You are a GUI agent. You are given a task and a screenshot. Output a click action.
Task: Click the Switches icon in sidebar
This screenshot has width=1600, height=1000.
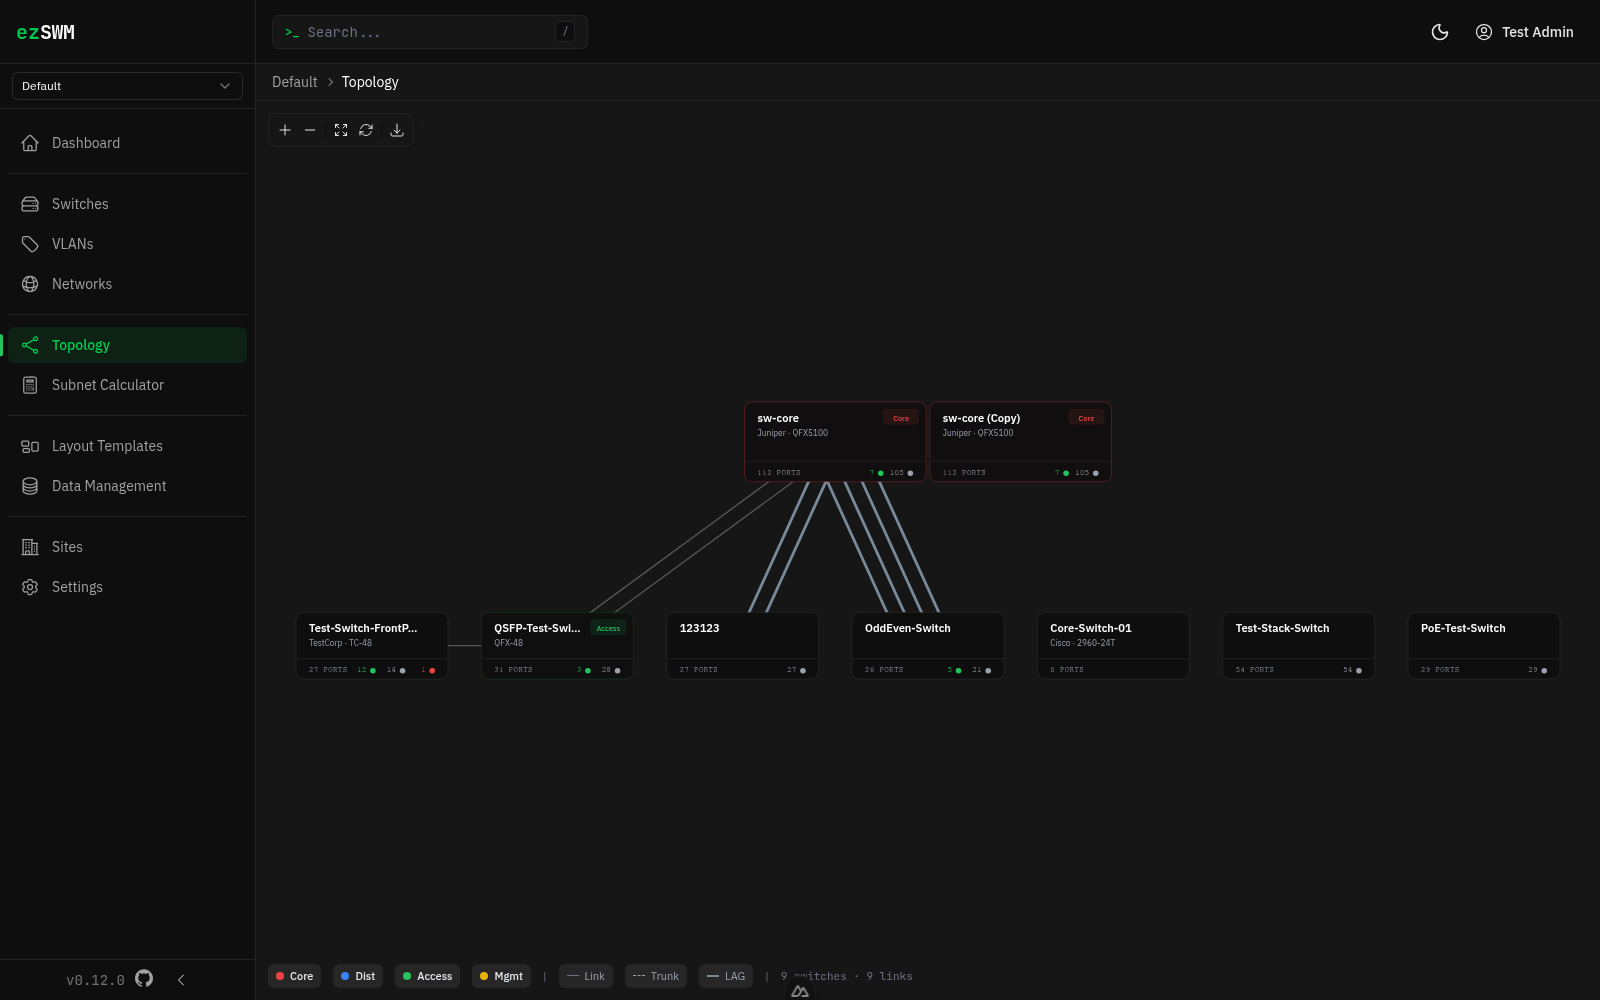(x=30, y=204)
